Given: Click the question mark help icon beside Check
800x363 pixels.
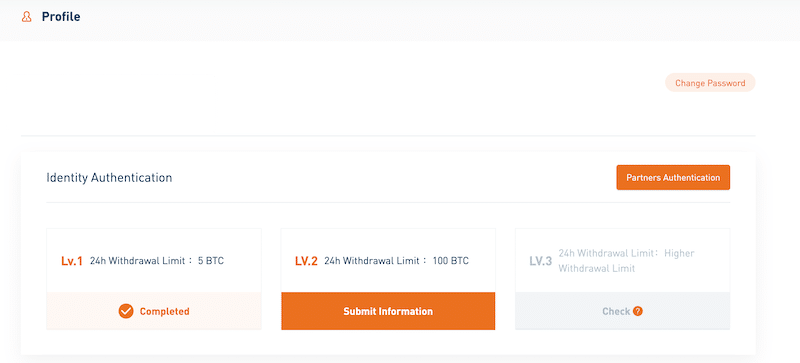Looking at the screenshot, I should pos(637,311).
